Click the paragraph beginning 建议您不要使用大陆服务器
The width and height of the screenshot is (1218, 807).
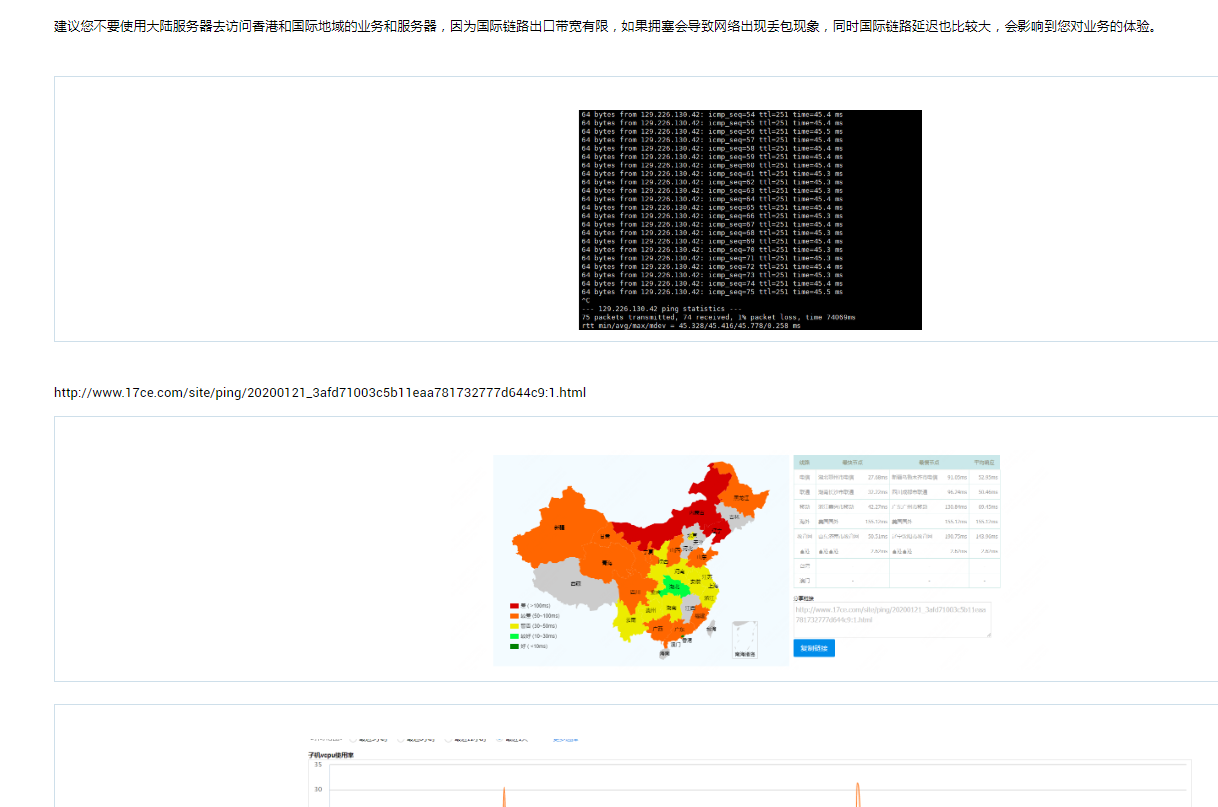(x=608, y=26)
